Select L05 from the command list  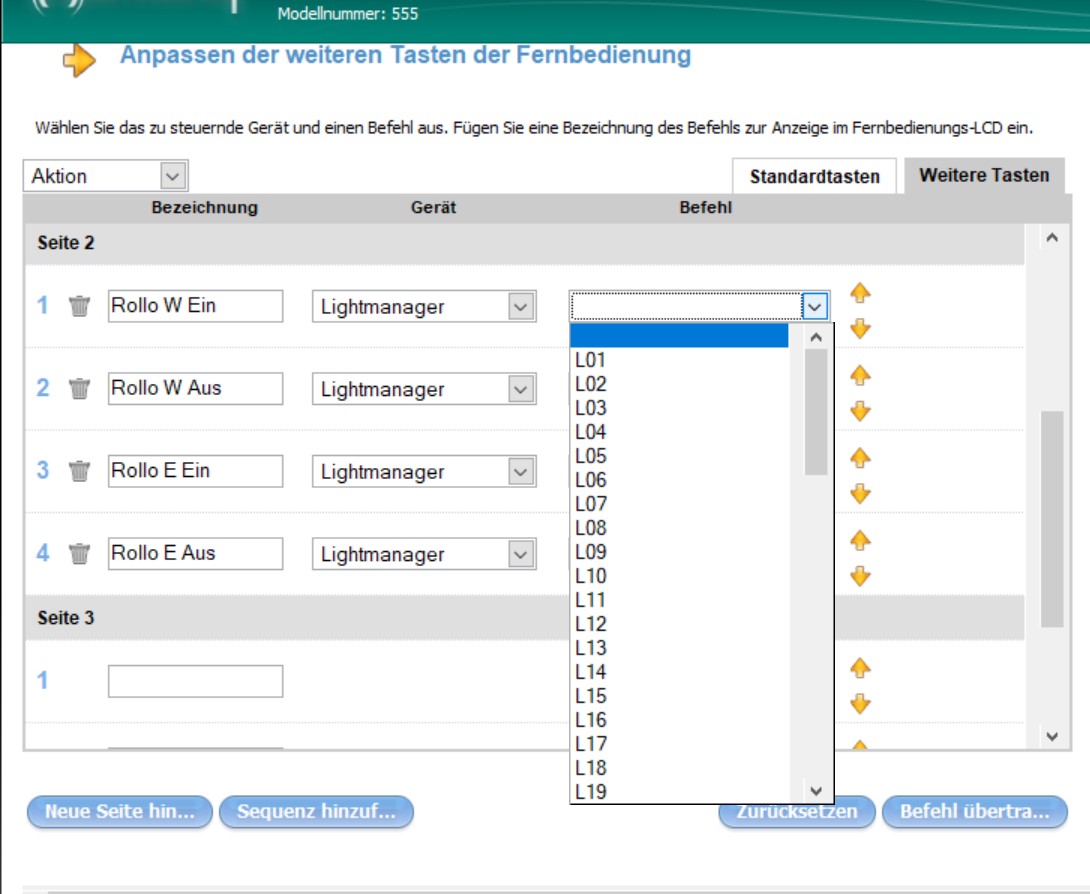pos(591,456)
